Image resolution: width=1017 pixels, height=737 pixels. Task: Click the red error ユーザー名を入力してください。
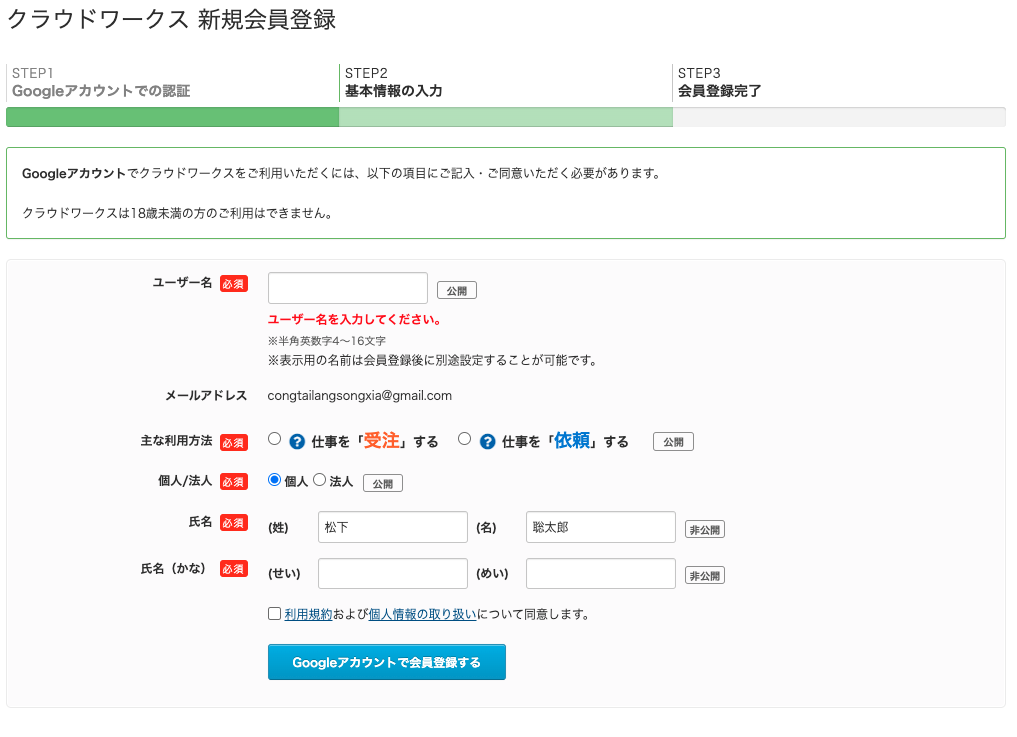point(355,319)
